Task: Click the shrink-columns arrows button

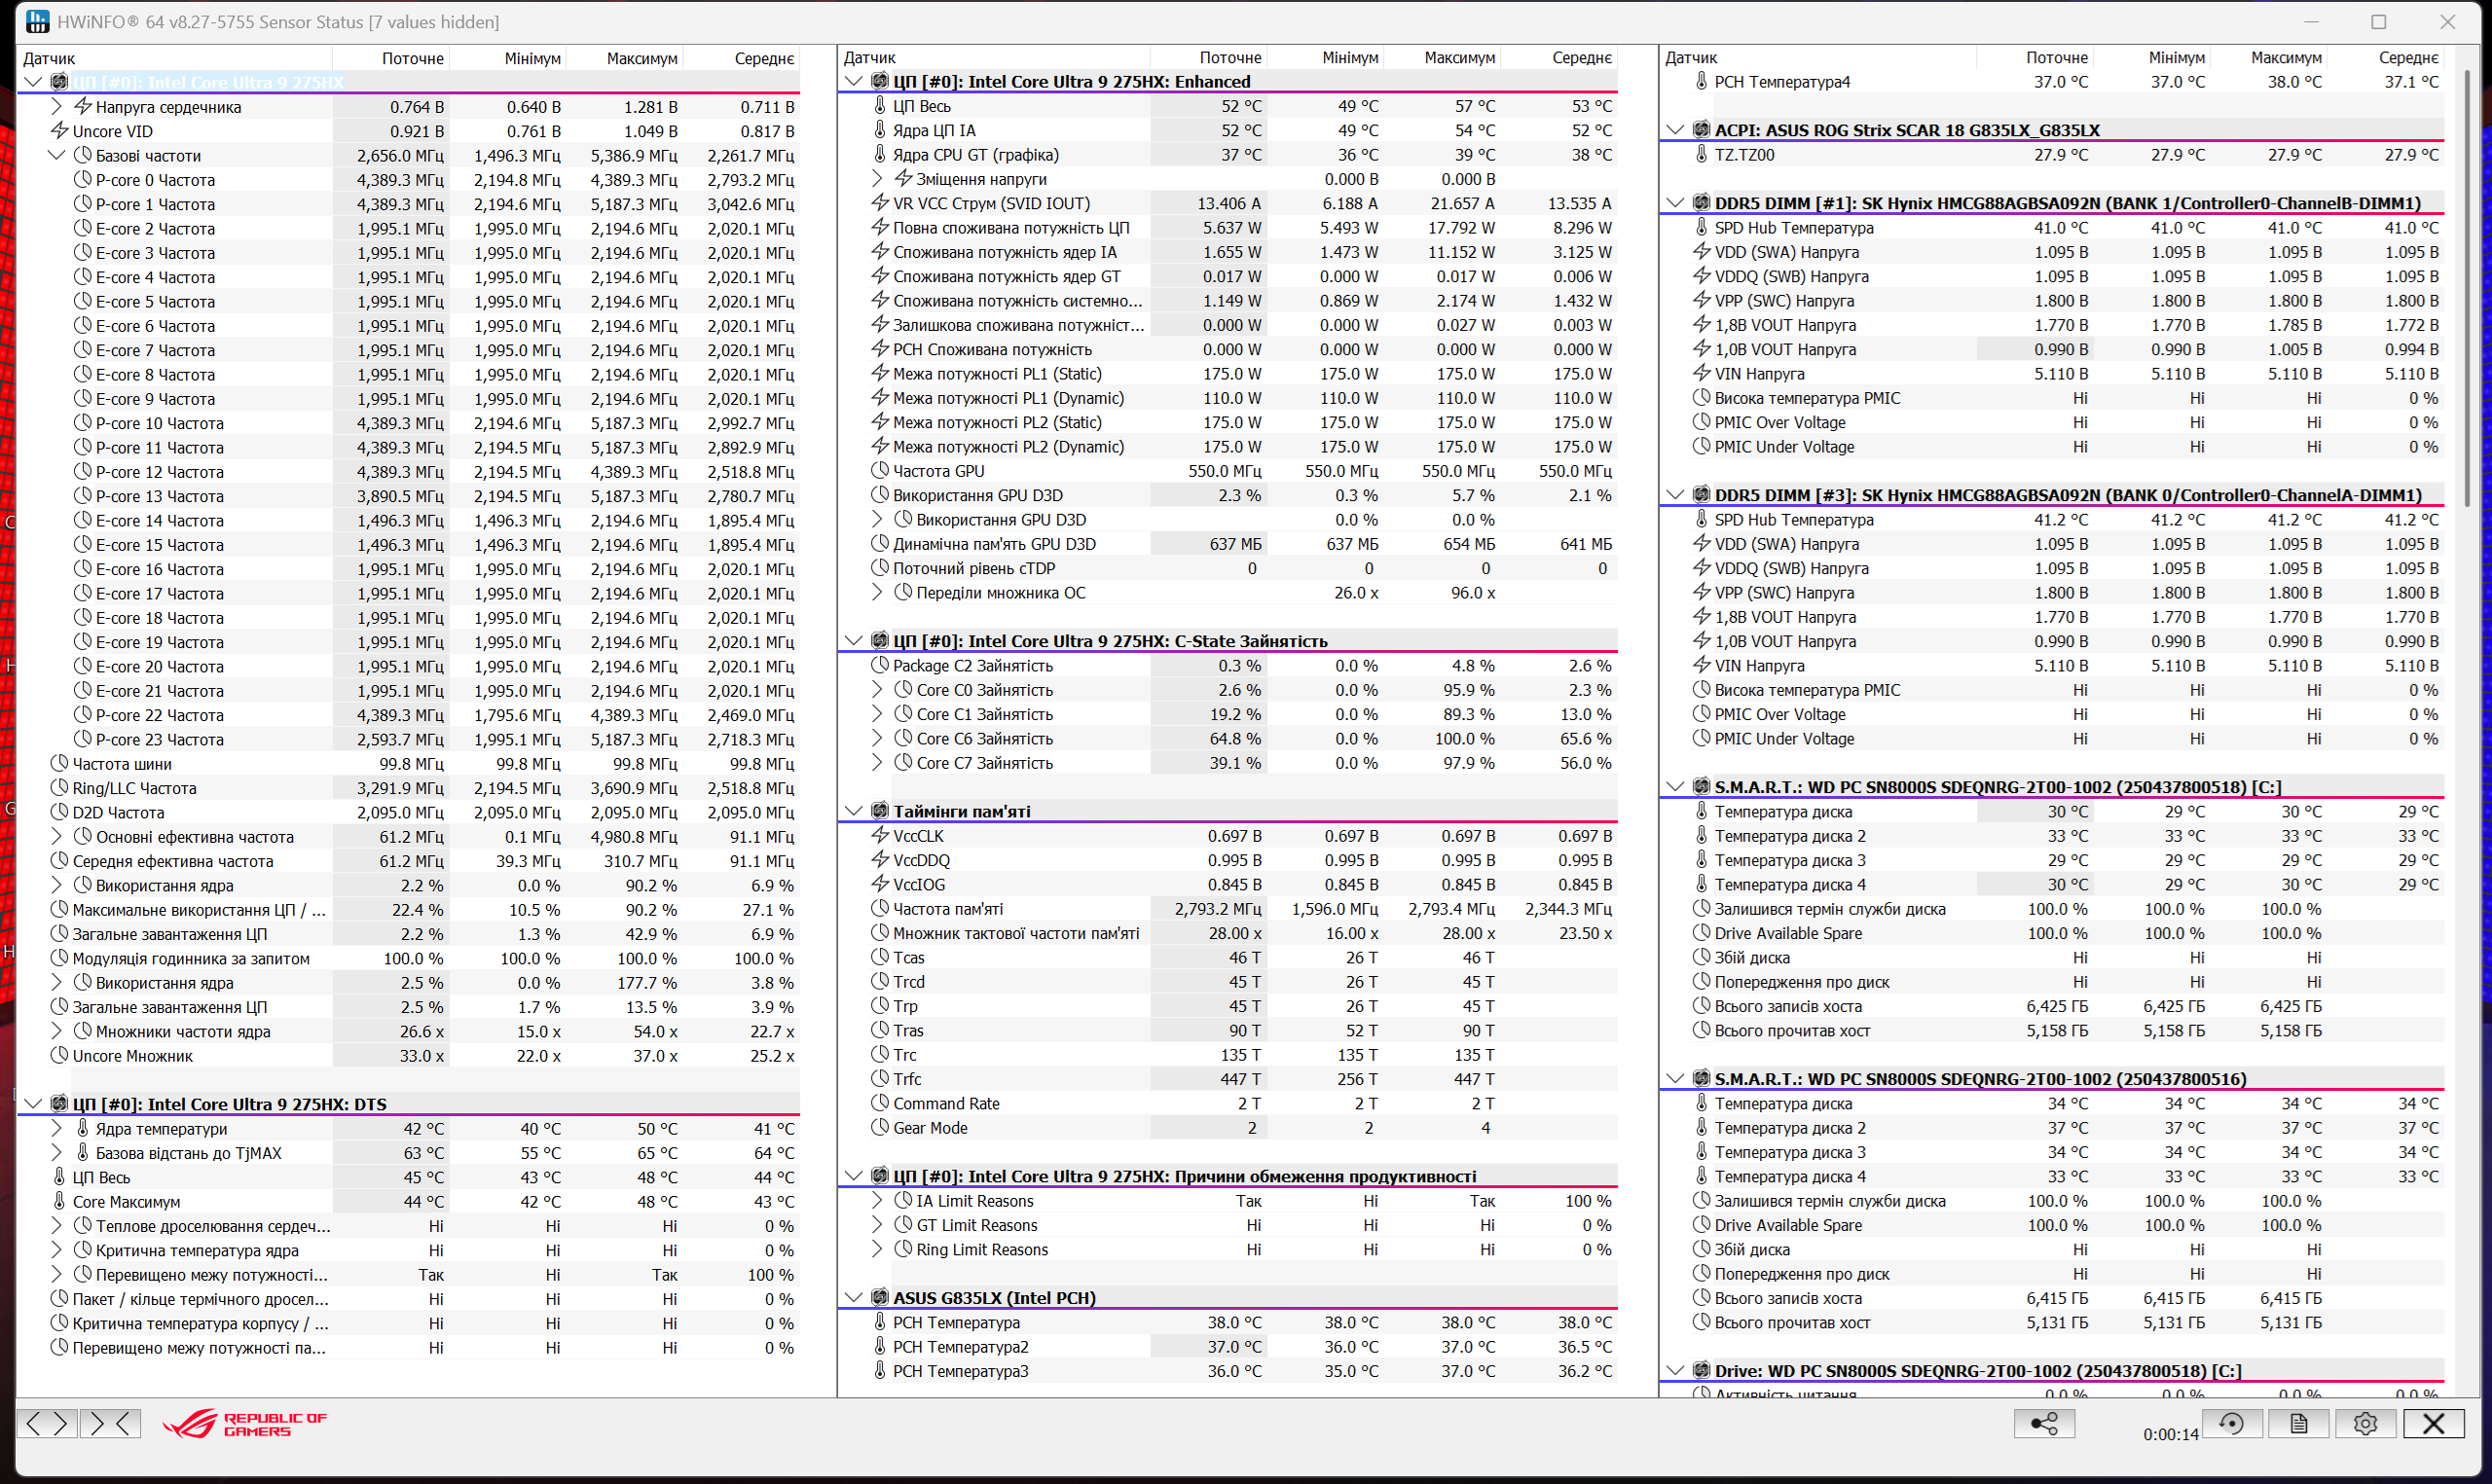Action: click(110, 1423)
